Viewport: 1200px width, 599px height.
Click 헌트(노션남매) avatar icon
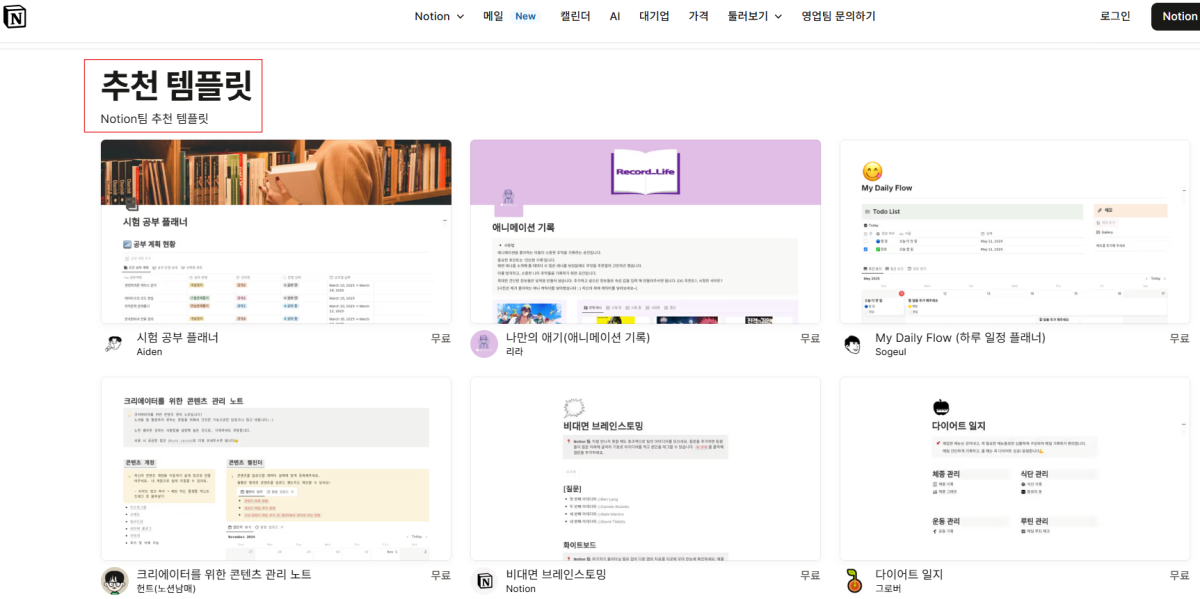pos(113,580)
